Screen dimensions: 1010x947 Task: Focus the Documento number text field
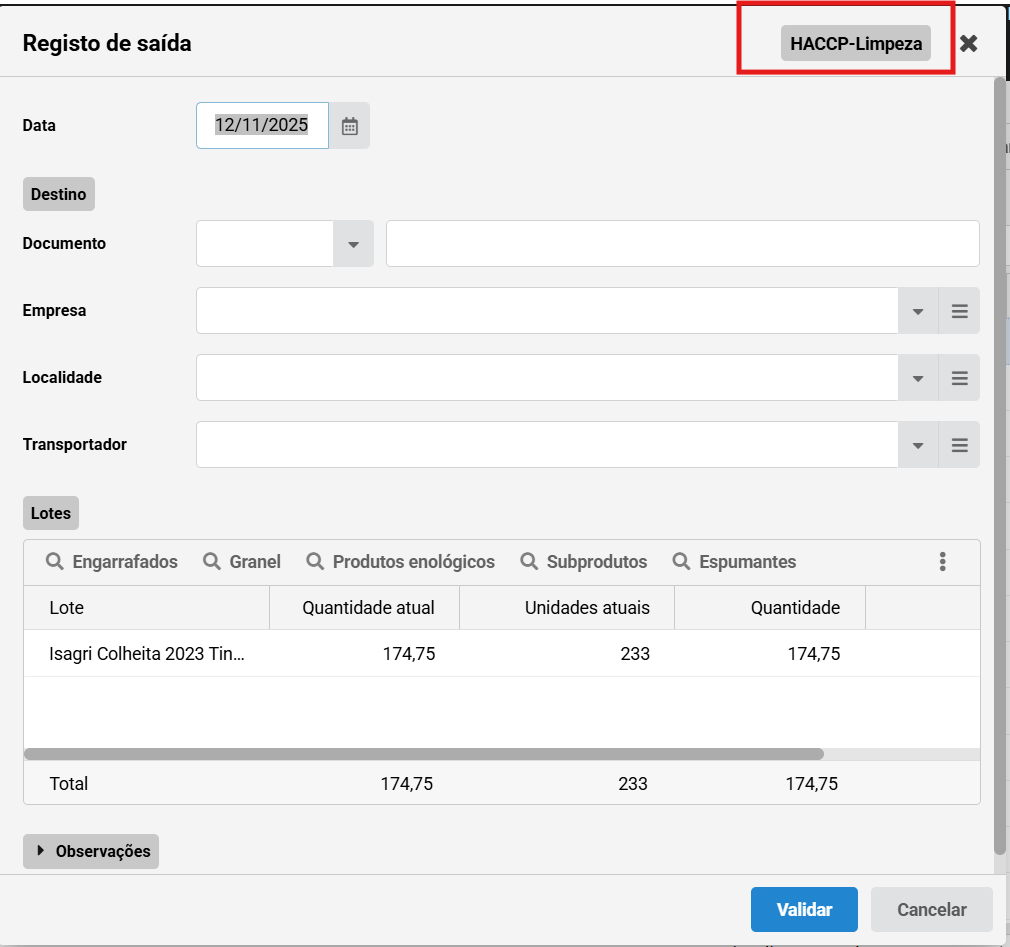click(x=683, y=244)
